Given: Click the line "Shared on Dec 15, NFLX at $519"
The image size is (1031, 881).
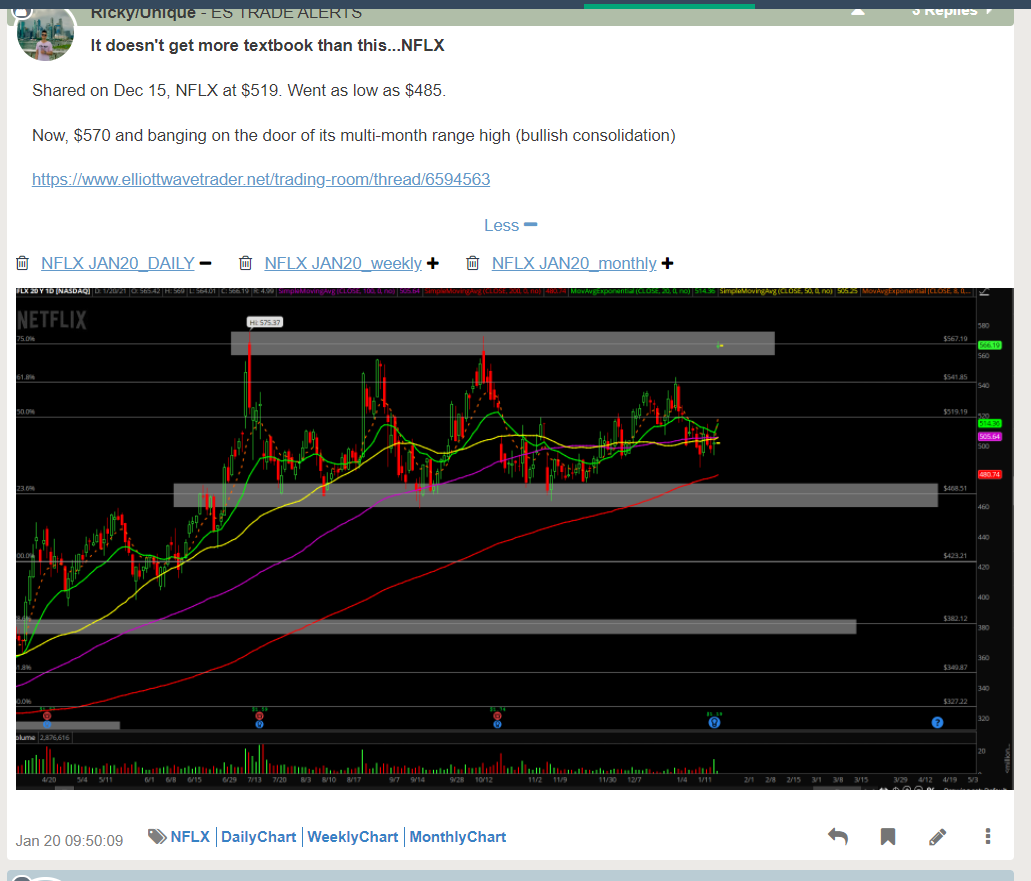Looking at the screenshot, I should click(x=239, y=90).
